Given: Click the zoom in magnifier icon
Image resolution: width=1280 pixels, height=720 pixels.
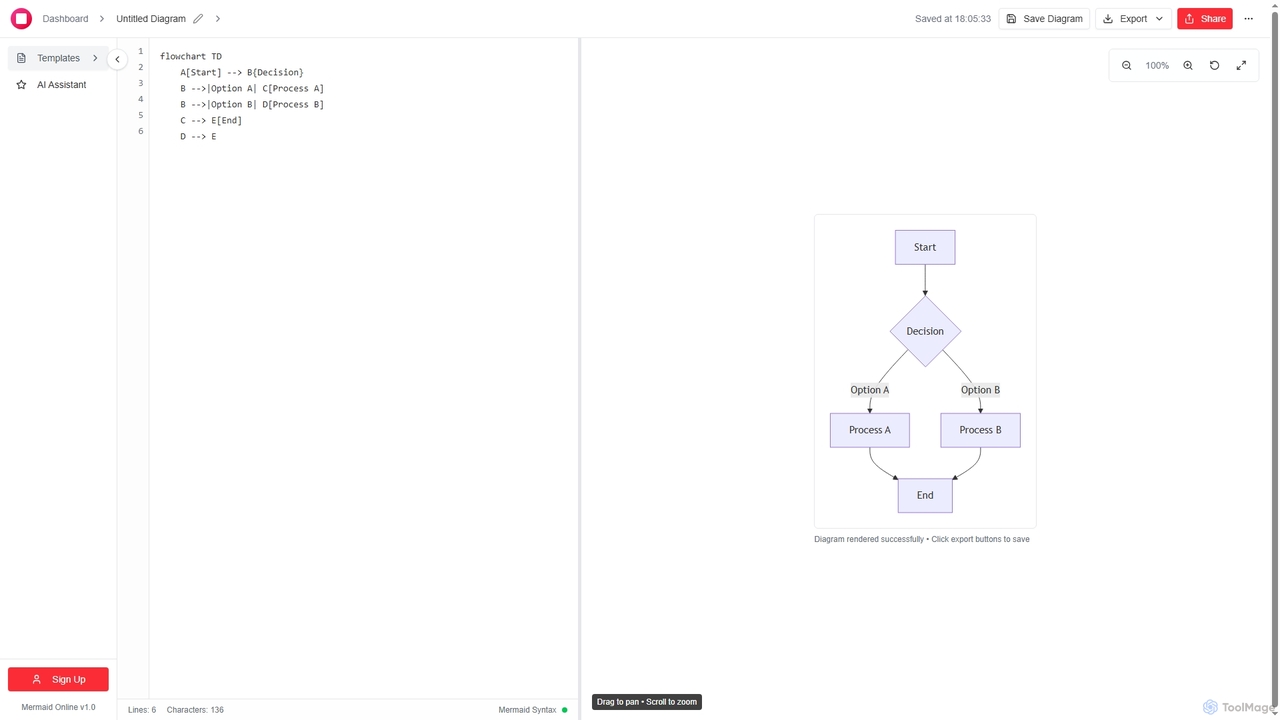Looking at the screenshot, I should (1188, 65).
